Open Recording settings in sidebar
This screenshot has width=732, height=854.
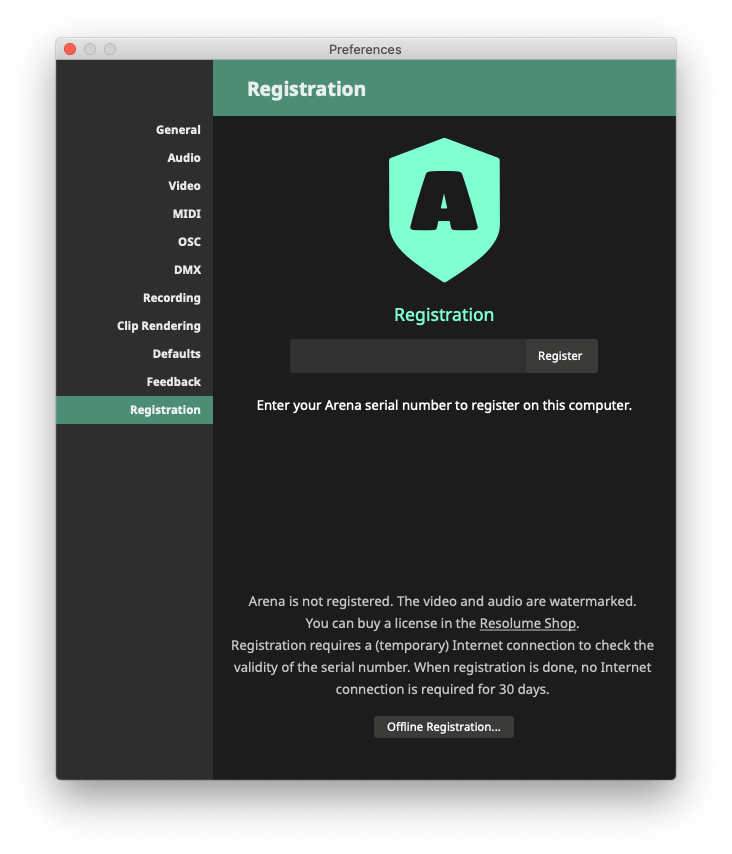[x=171, y=298]
